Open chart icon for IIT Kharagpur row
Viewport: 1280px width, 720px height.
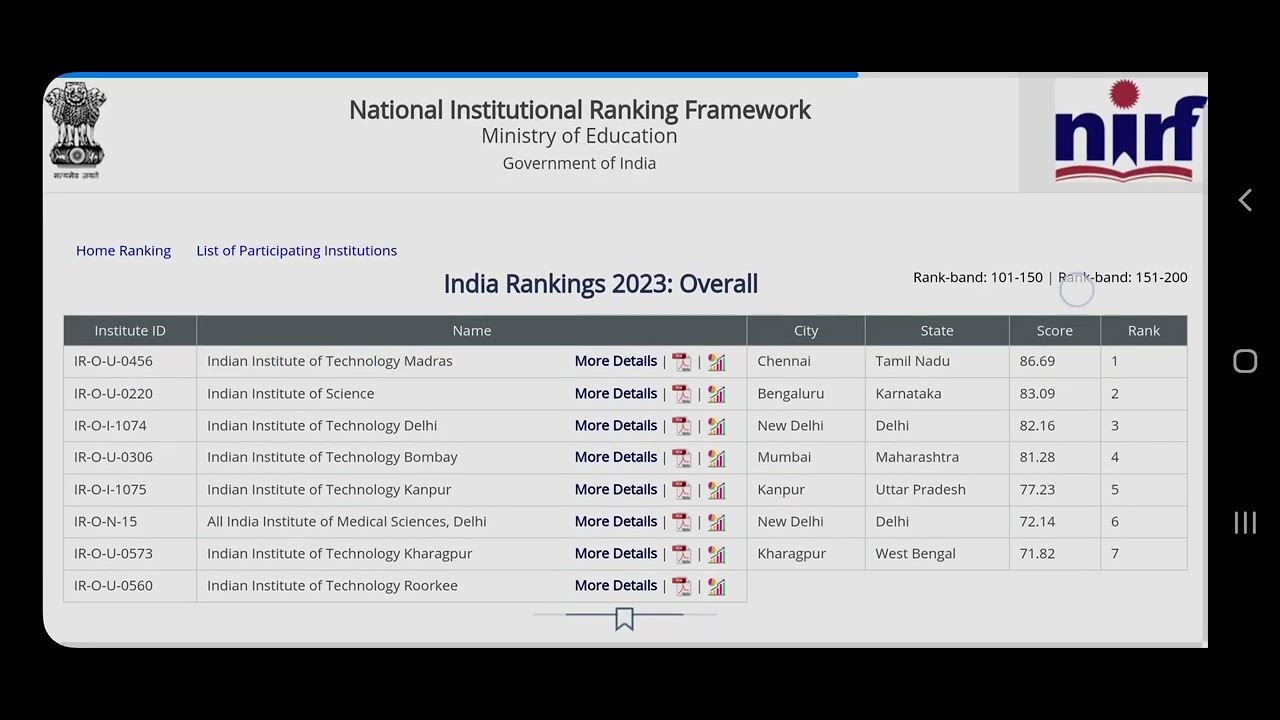click(717, 554)
